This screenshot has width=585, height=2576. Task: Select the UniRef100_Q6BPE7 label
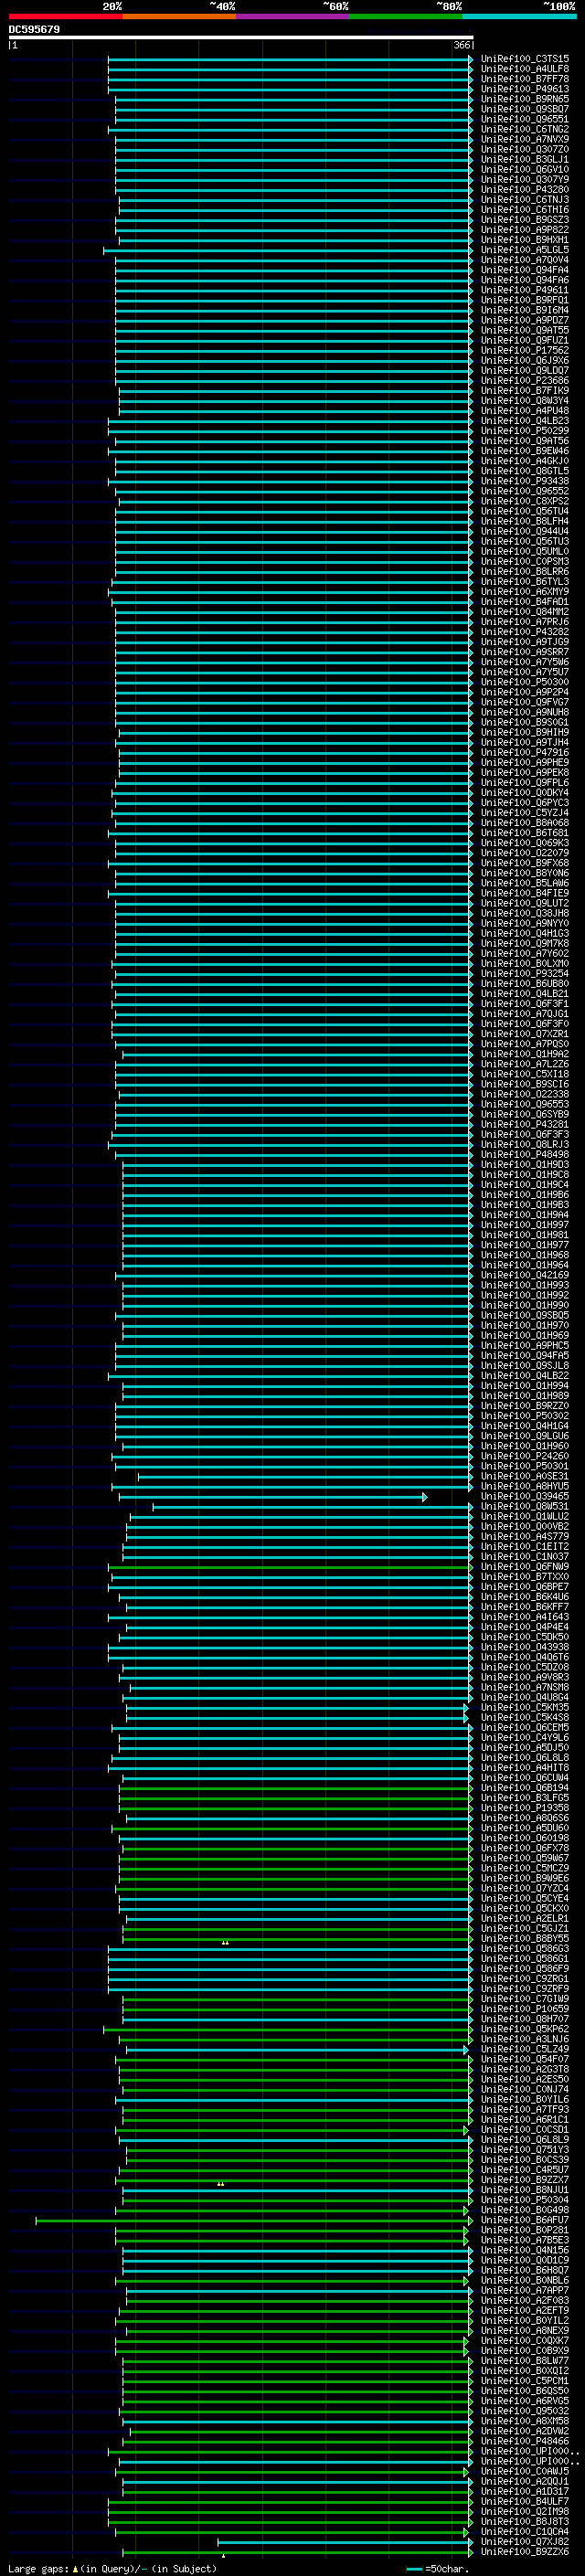pyautogui.click(x=525, y=1587)
